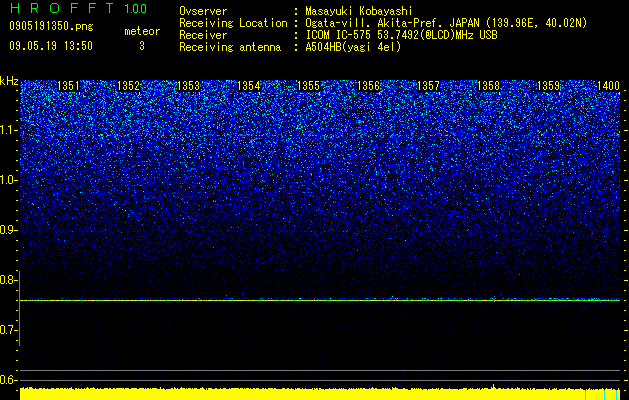Click the 1.1 kHz axis label

pos(8,130)
